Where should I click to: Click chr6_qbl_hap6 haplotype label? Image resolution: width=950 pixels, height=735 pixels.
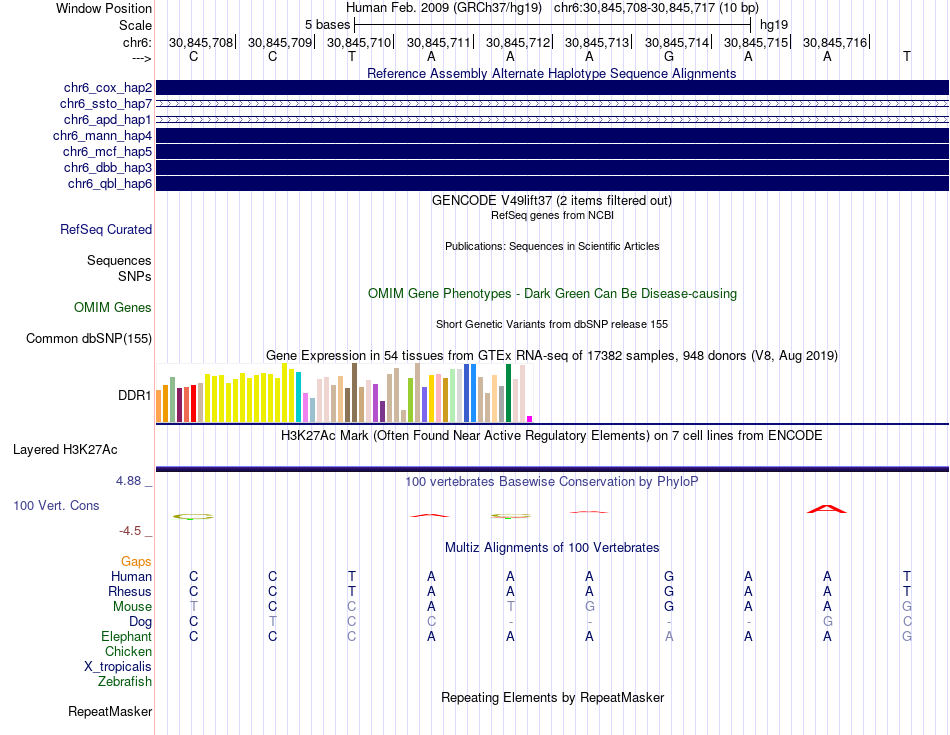click(110, 184)
